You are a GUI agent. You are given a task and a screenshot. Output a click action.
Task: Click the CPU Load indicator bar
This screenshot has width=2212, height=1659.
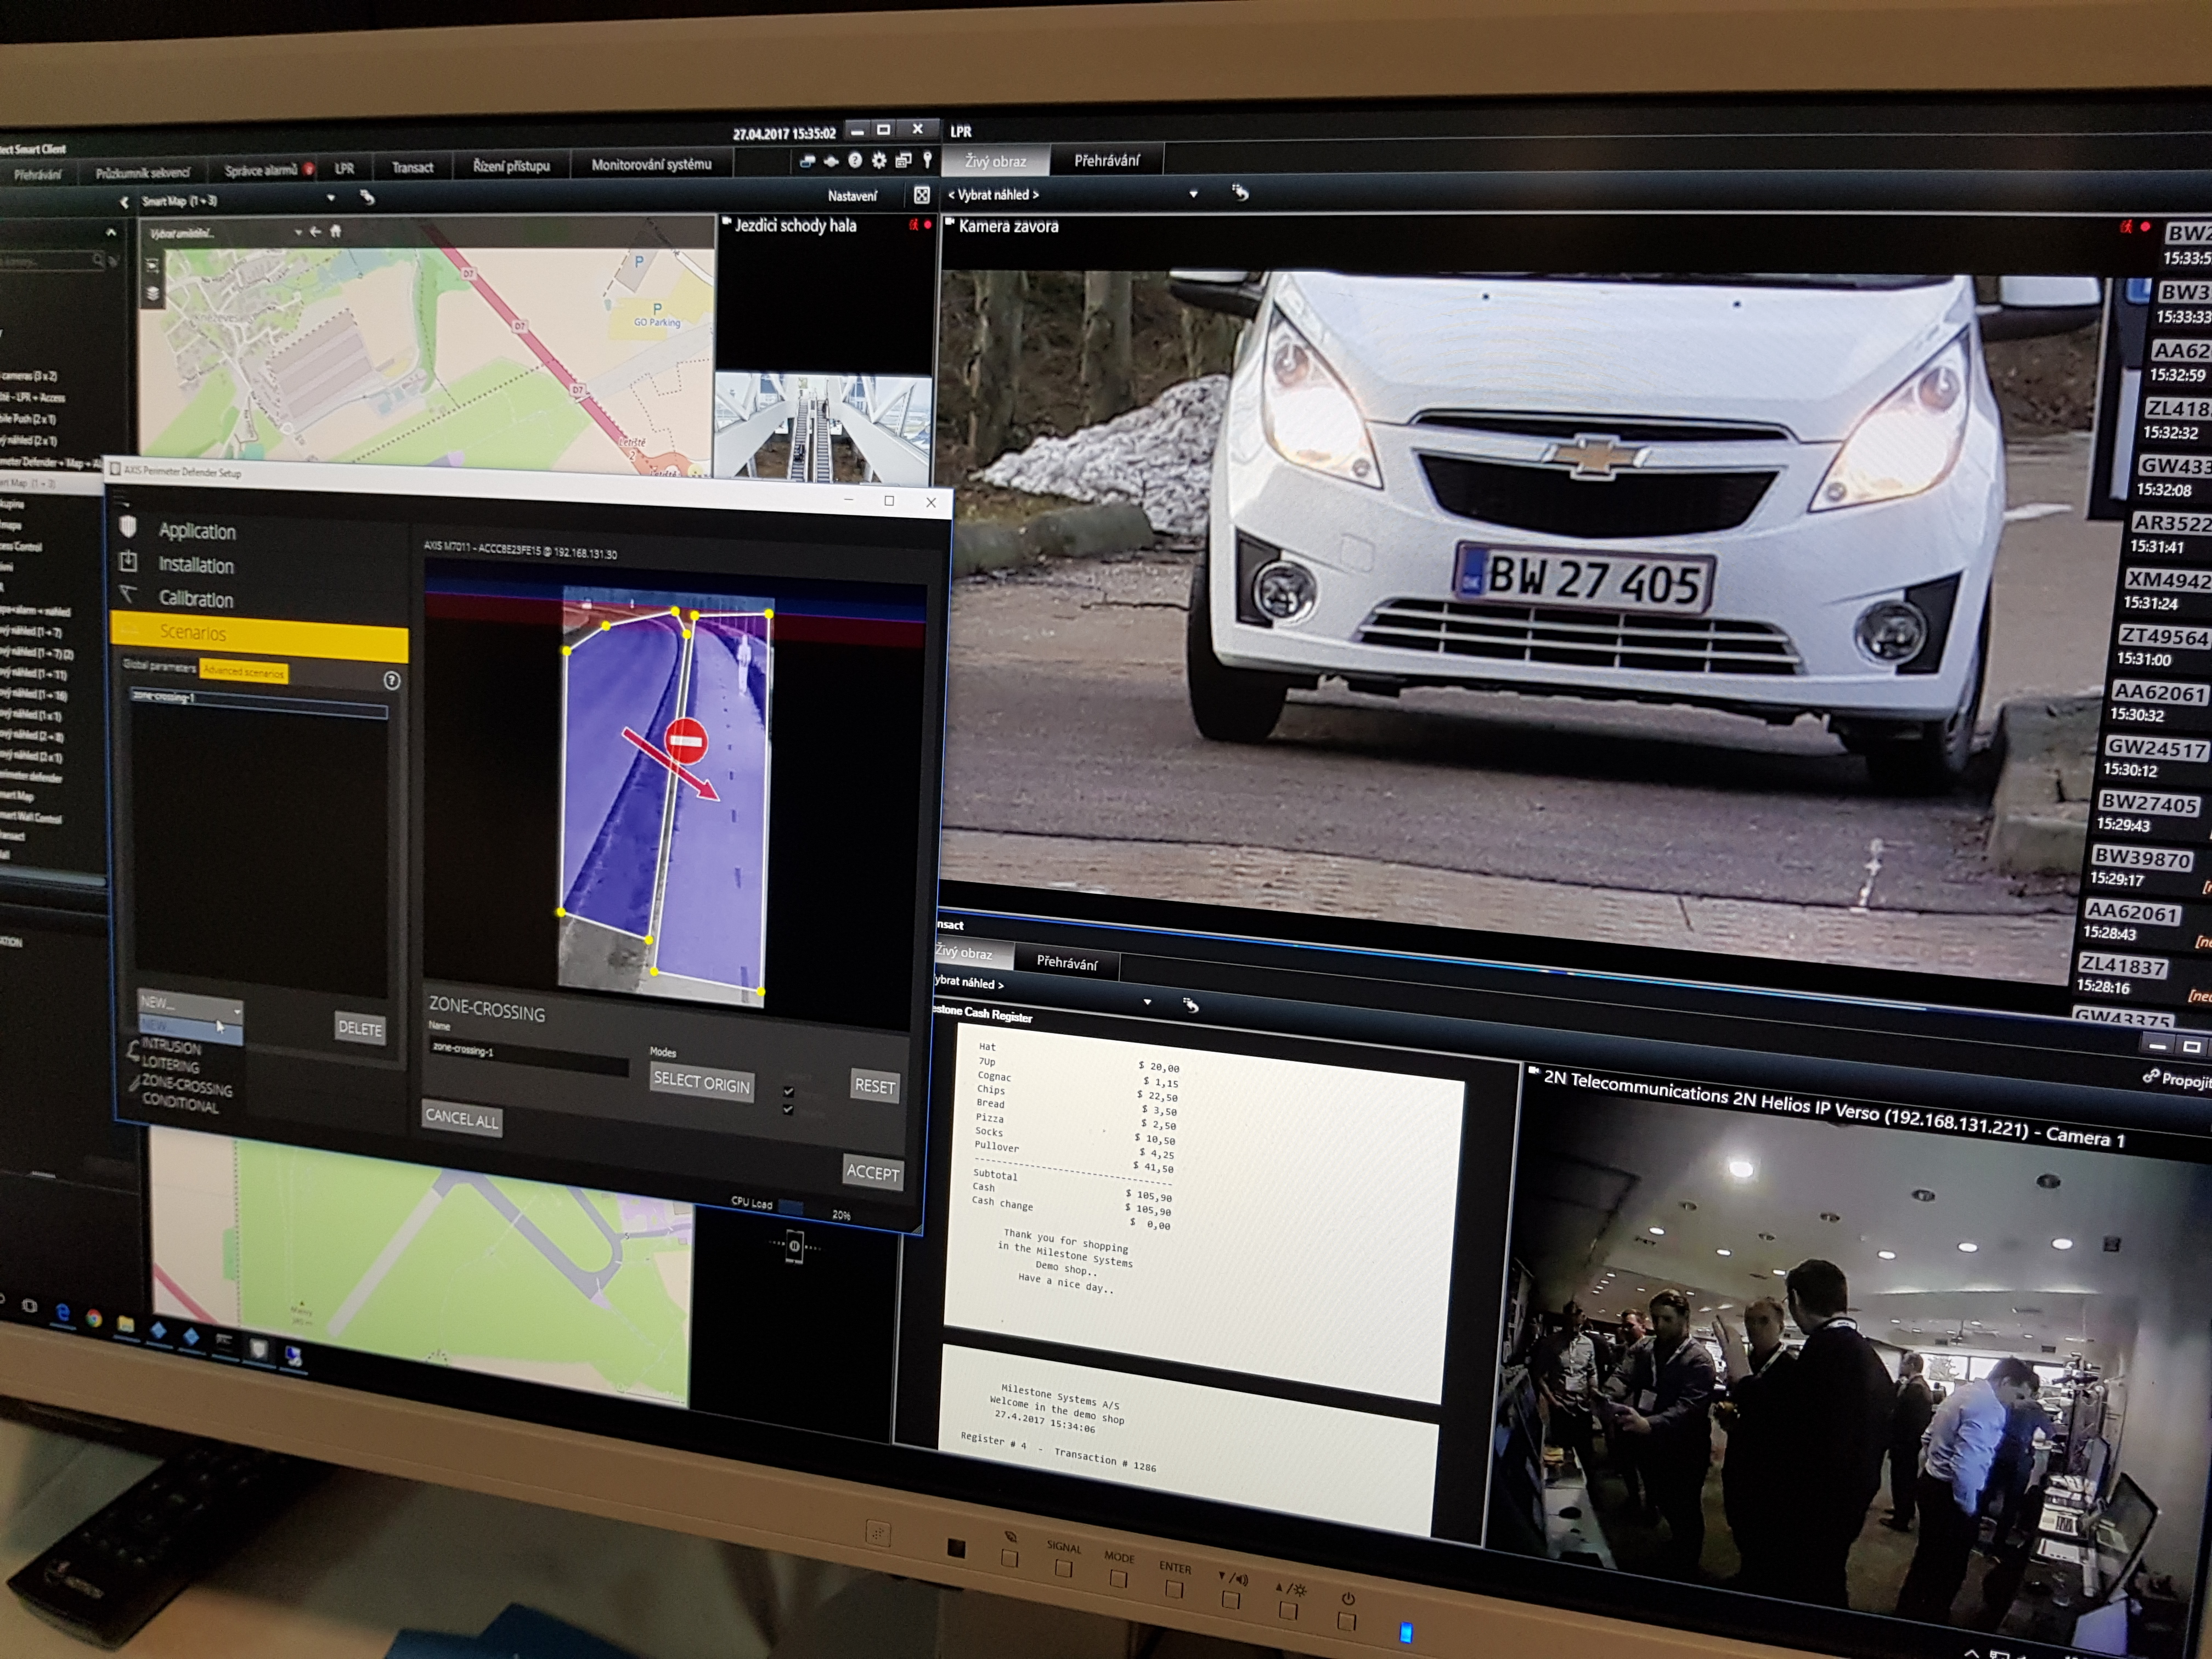(x=791, y=1208)
